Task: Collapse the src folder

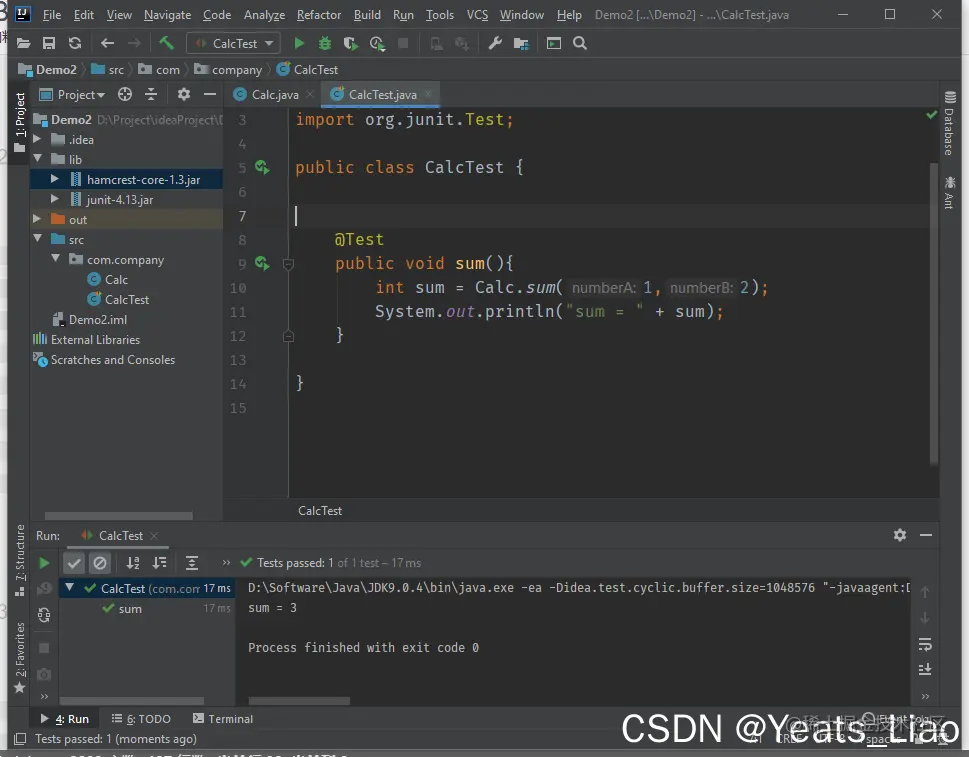Action: click(37, 239)
